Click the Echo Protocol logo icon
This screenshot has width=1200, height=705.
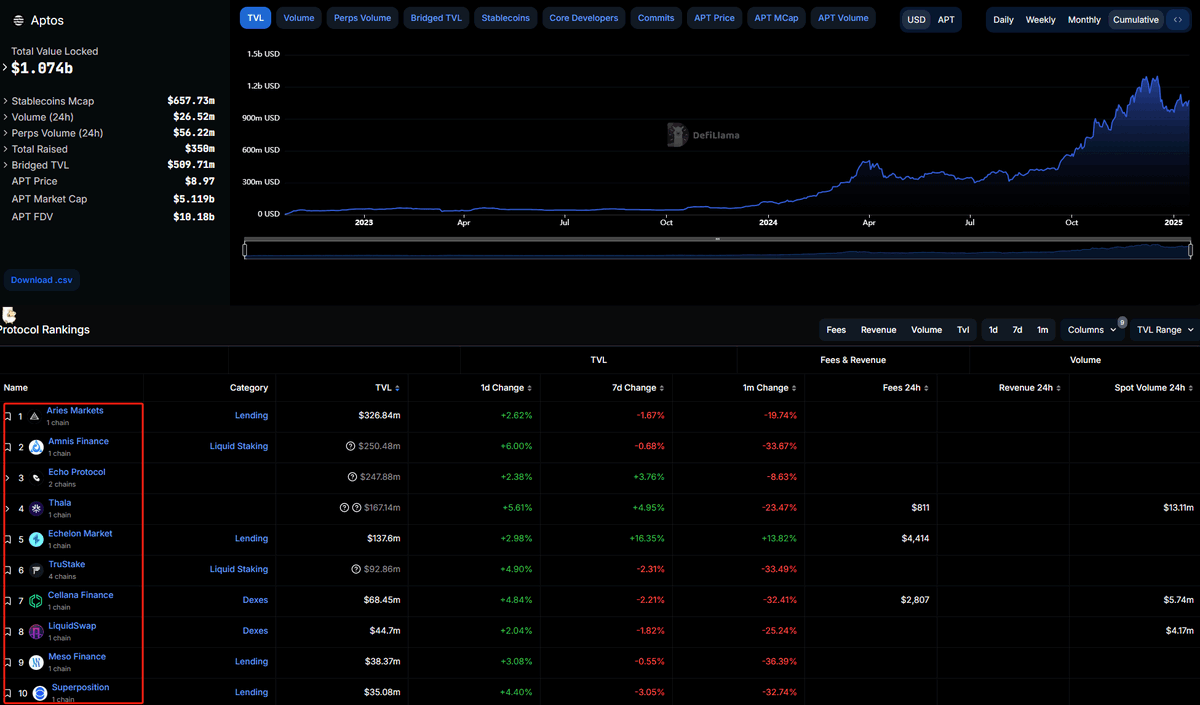pos(36,478)
